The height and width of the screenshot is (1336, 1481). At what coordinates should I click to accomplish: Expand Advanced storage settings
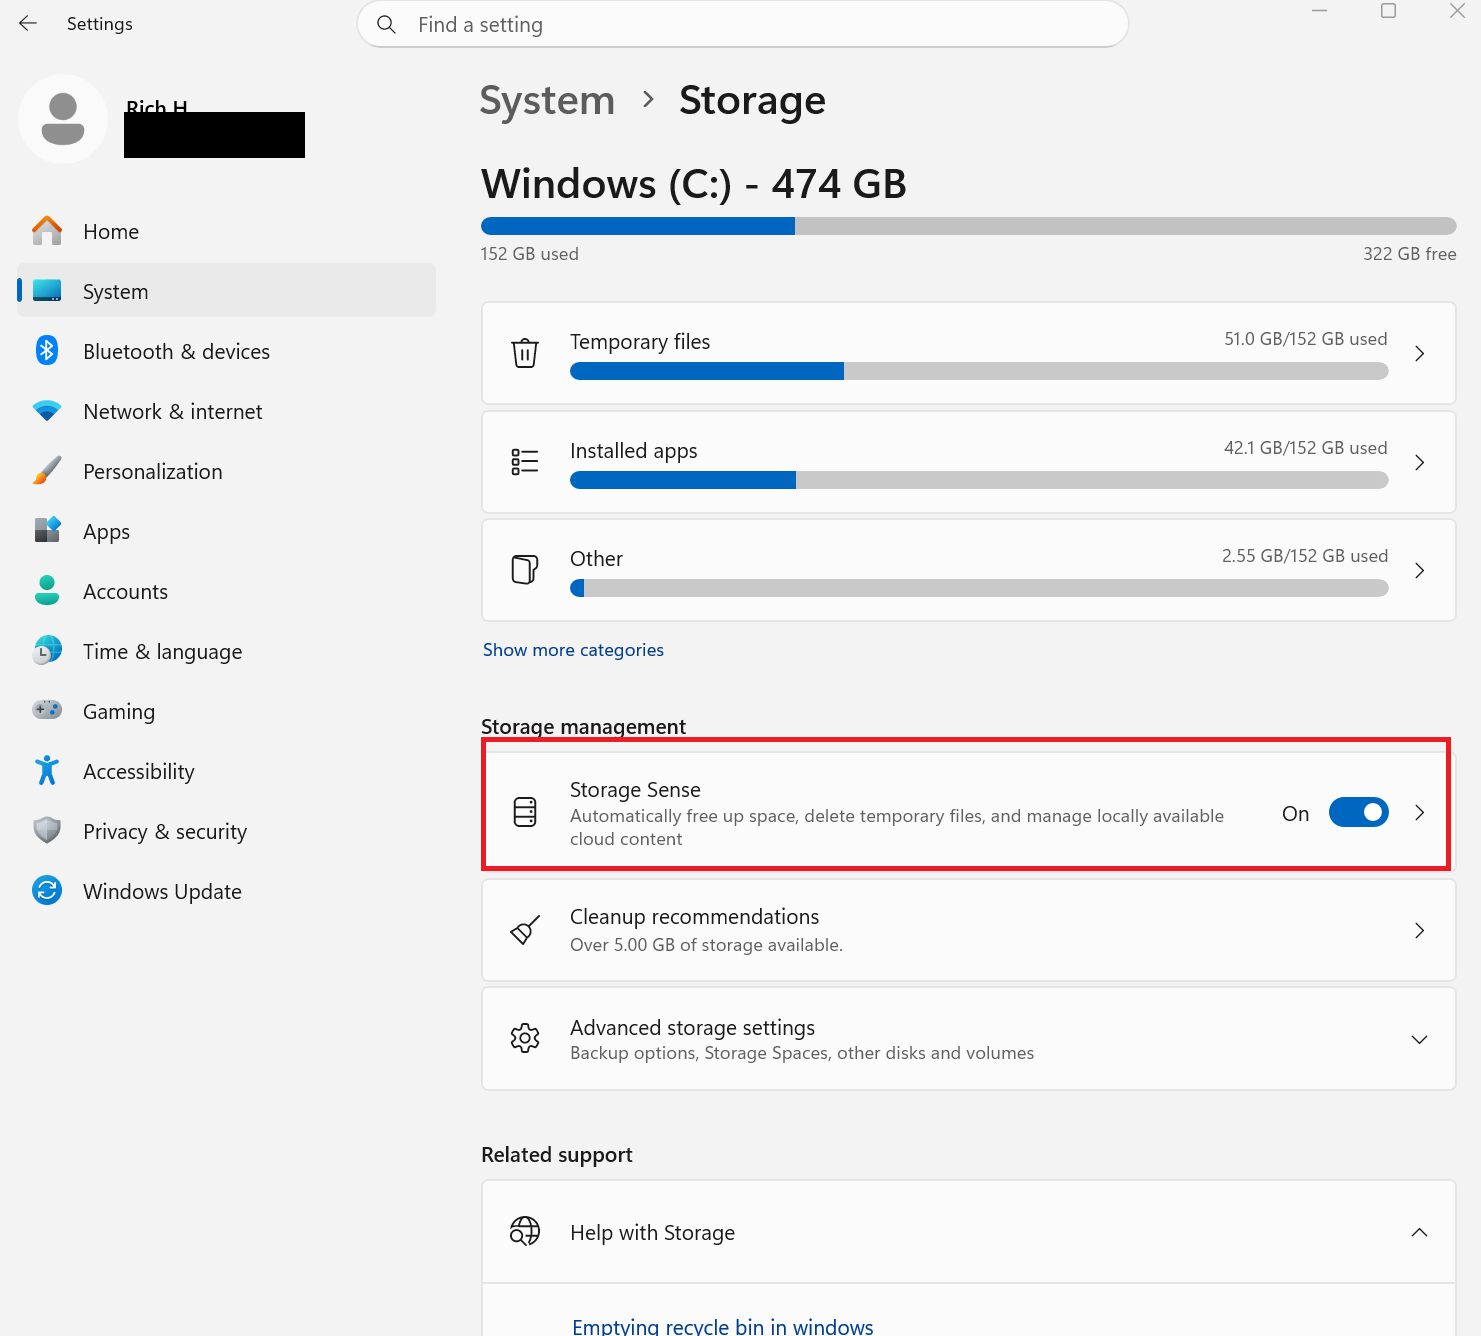(1419, 1039)
